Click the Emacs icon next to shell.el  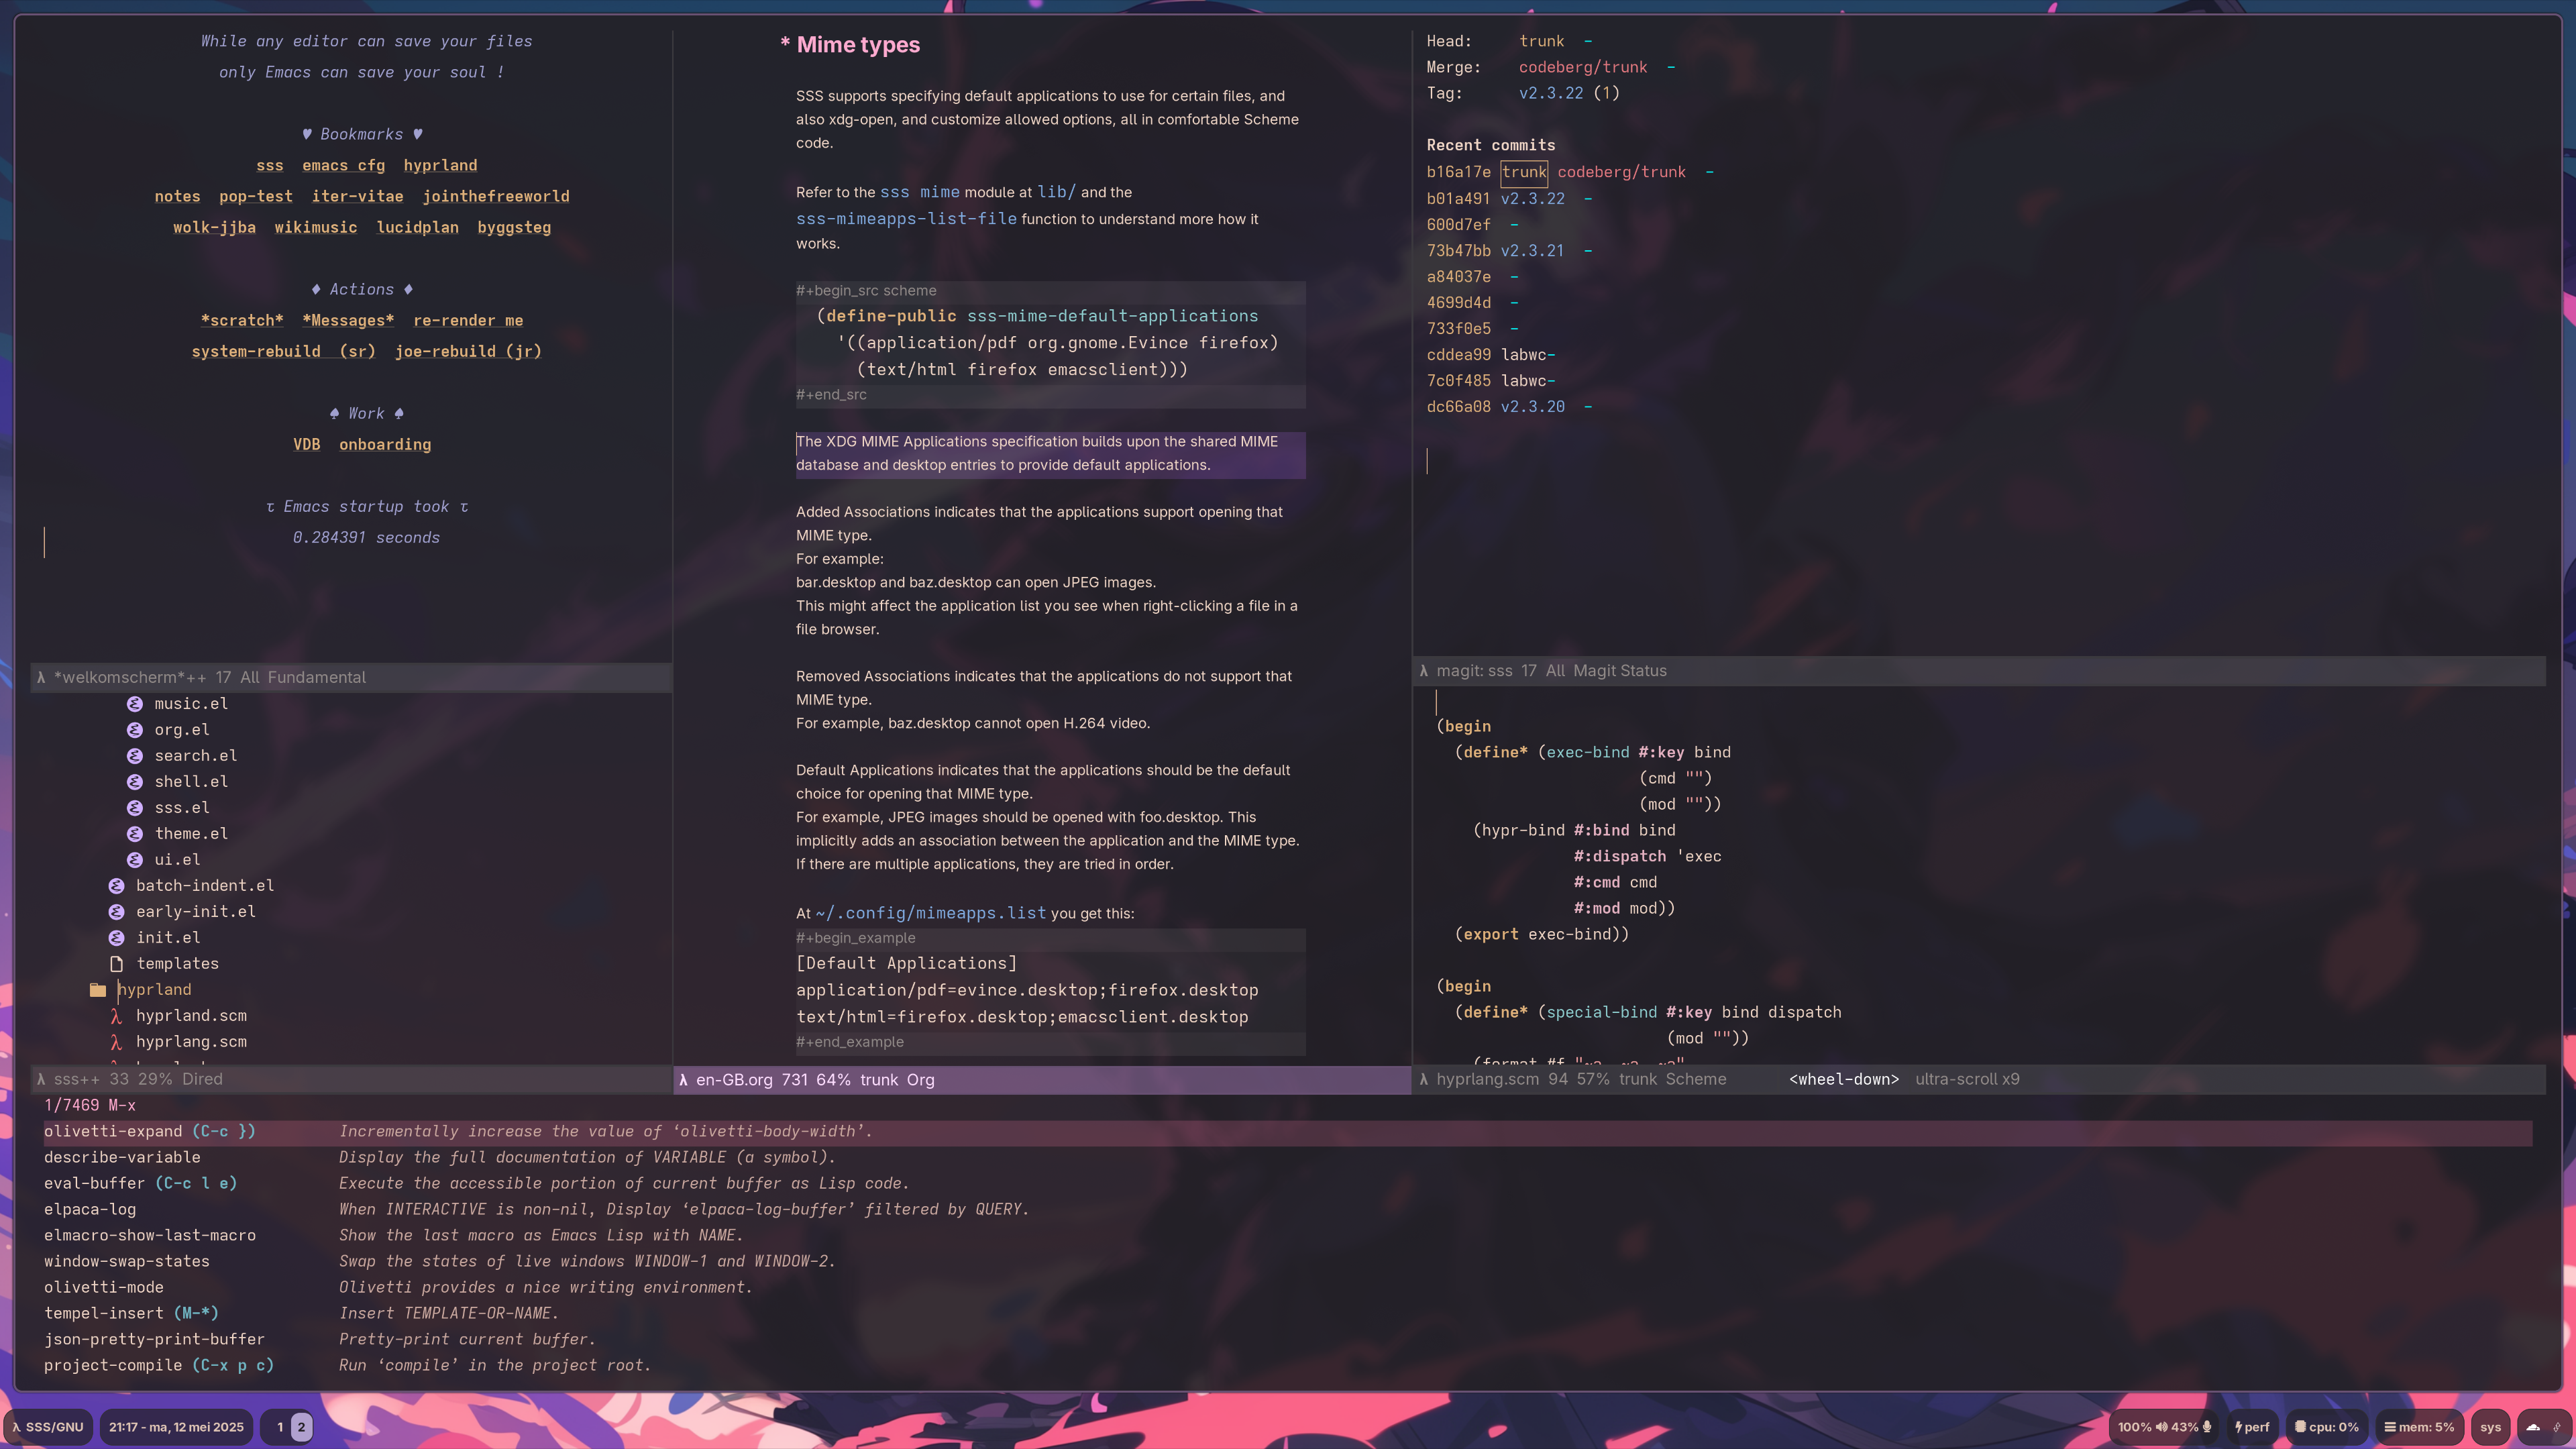(x=135, y=782)
